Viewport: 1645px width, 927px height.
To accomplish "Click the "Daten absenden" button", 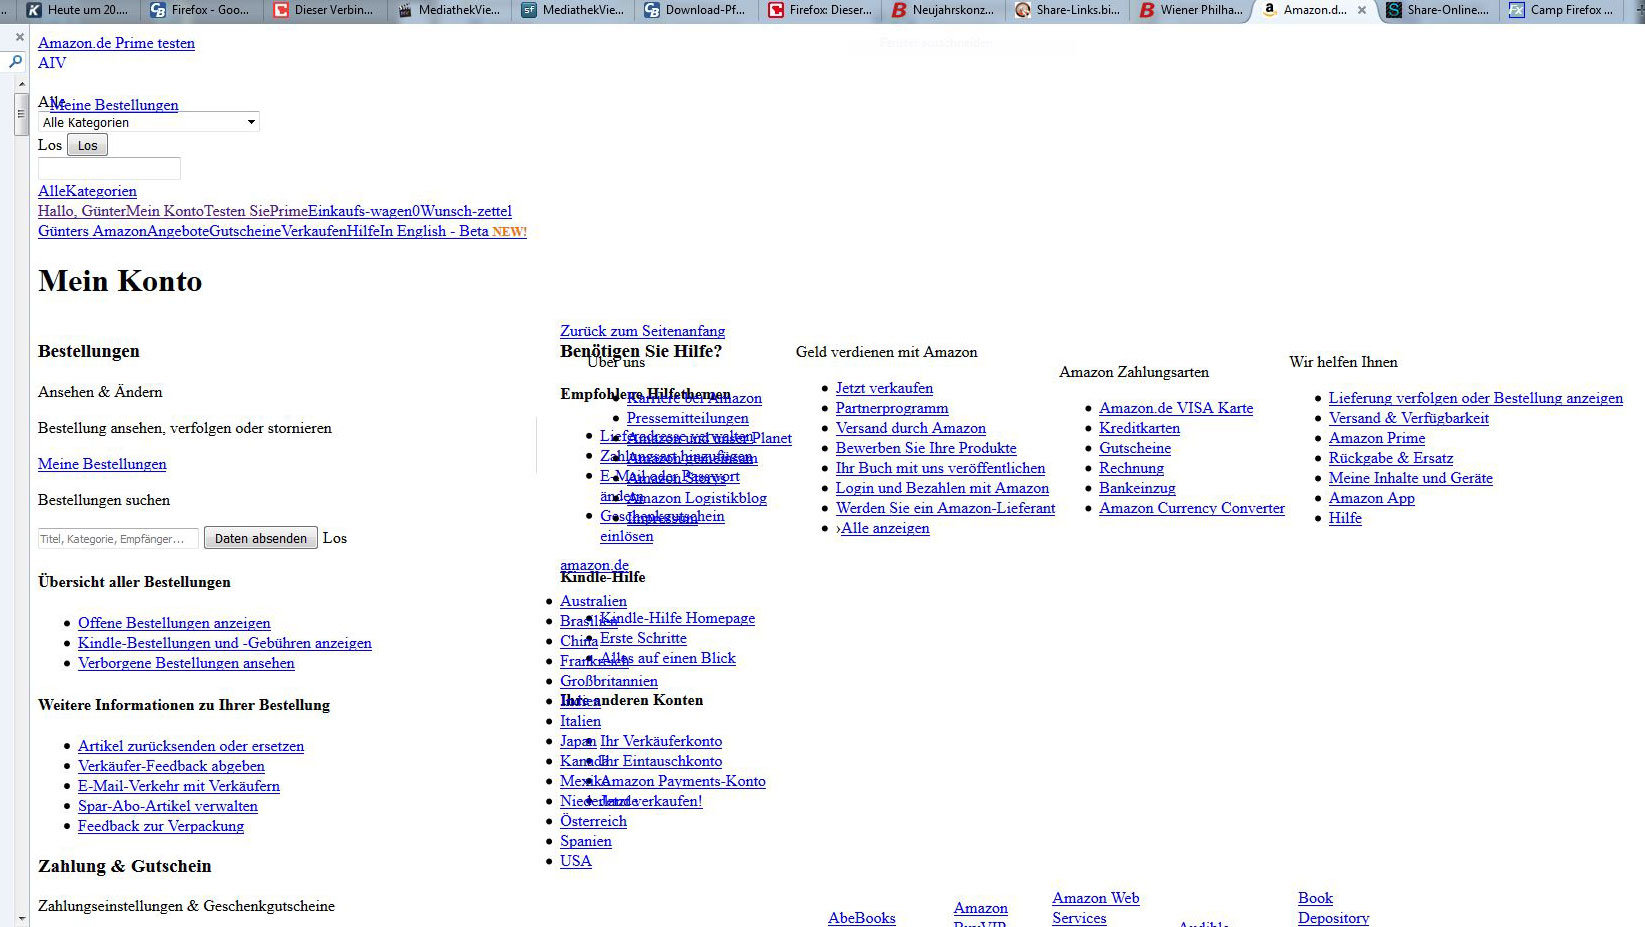I will (261, 538).
